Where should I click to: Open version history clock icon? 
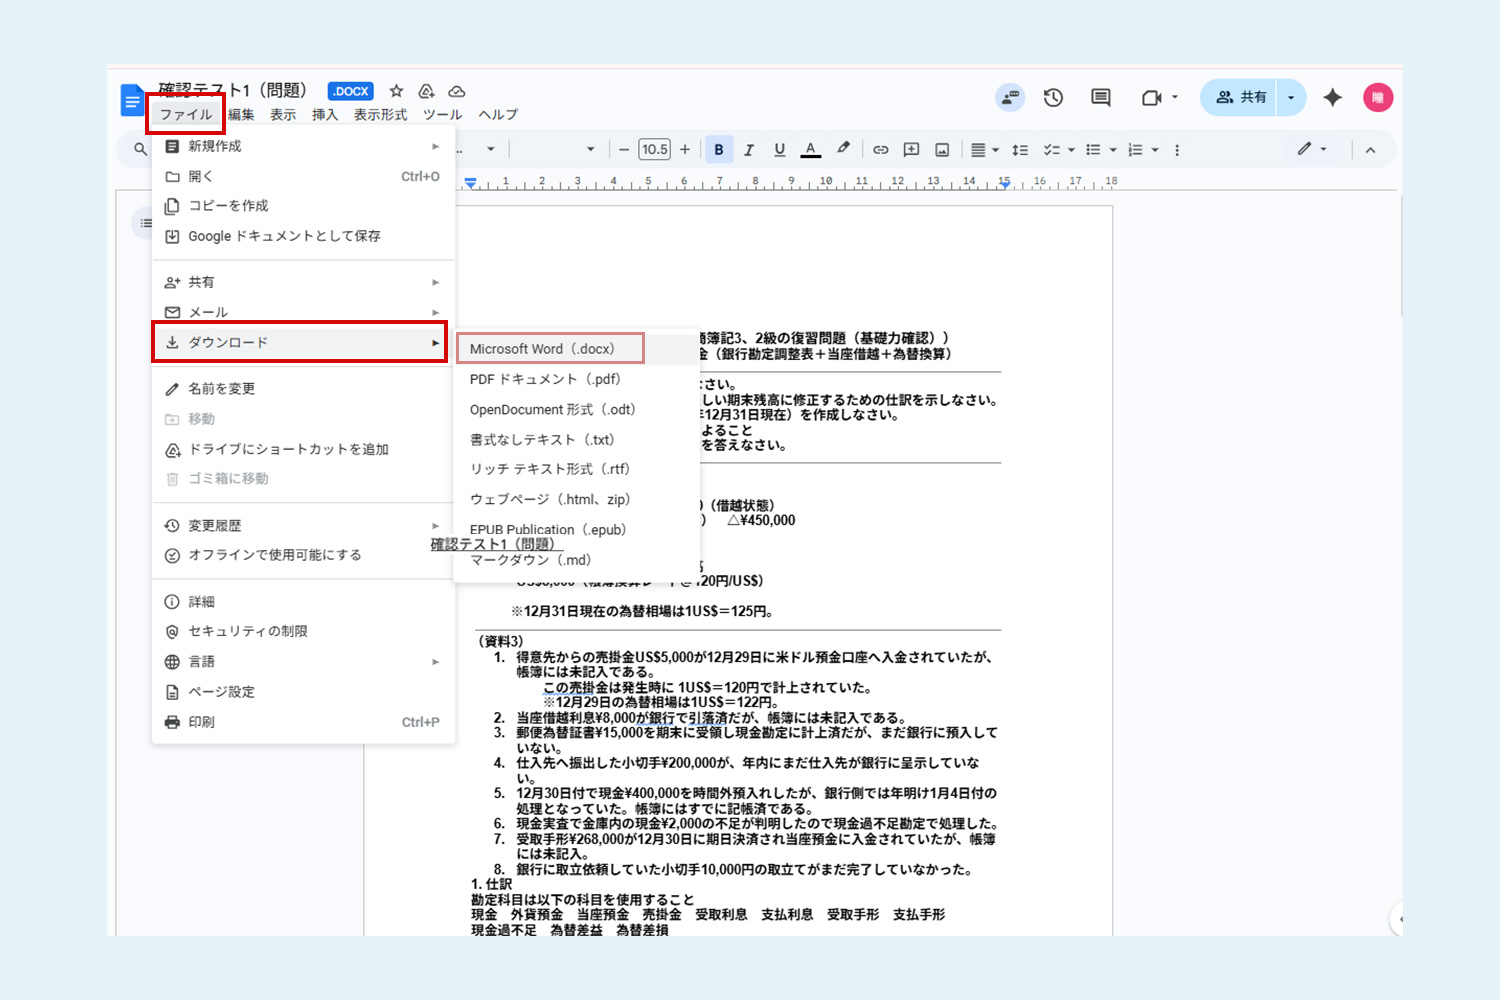point(1053,97)
